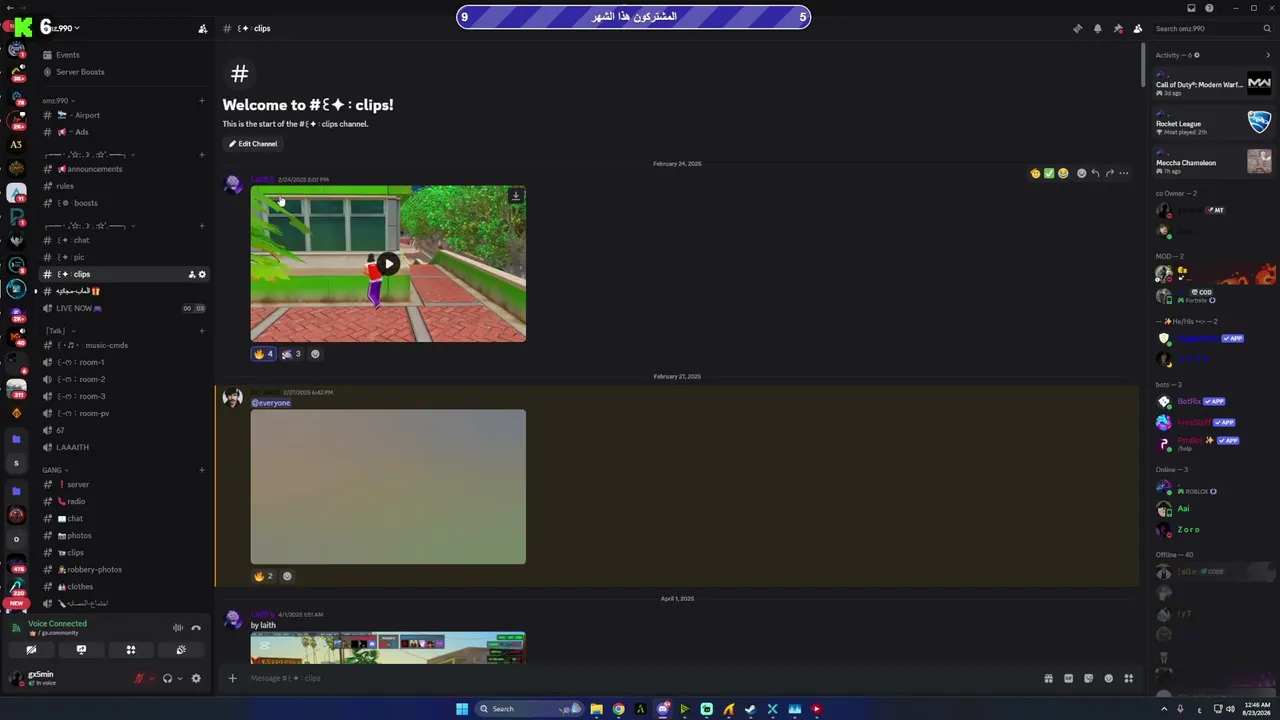Add a reaction to the February 24 message

(315, 354)
